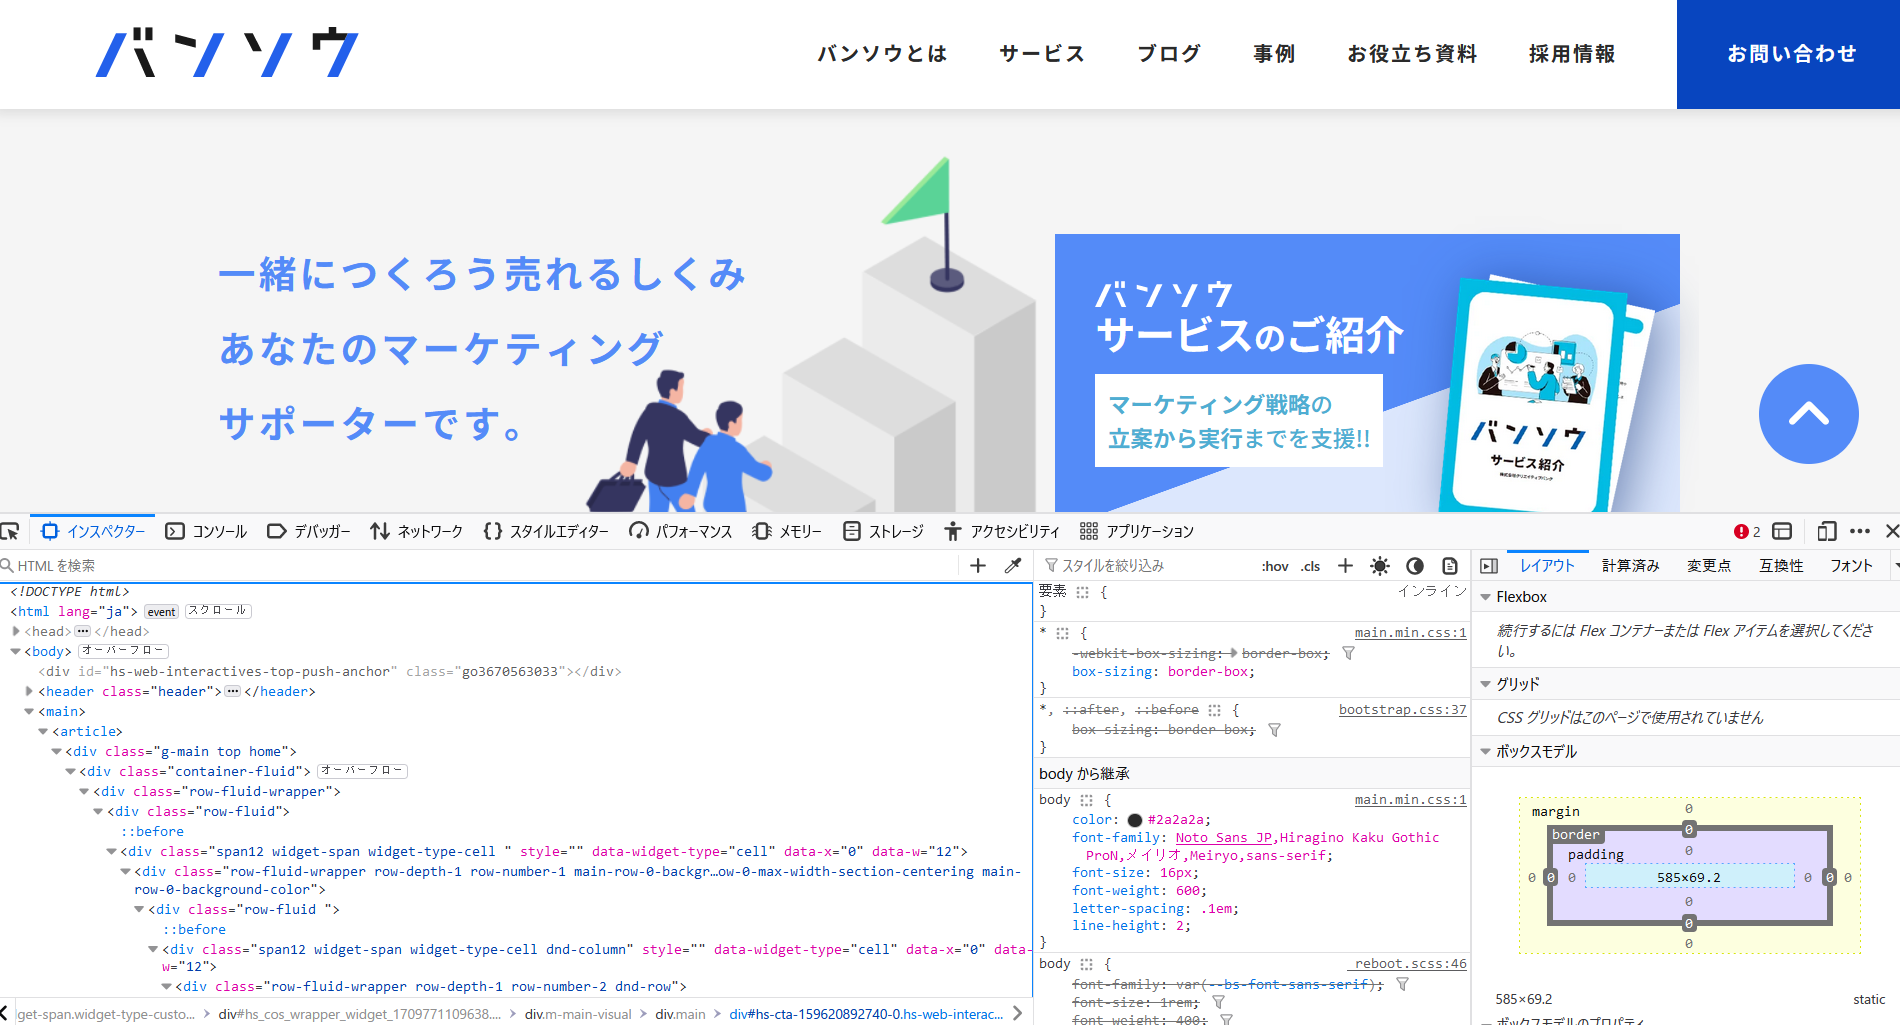Switch to the デバッガー tab
The height and width of the screenshot is (1025, 1900).
(x=308, y=531)
